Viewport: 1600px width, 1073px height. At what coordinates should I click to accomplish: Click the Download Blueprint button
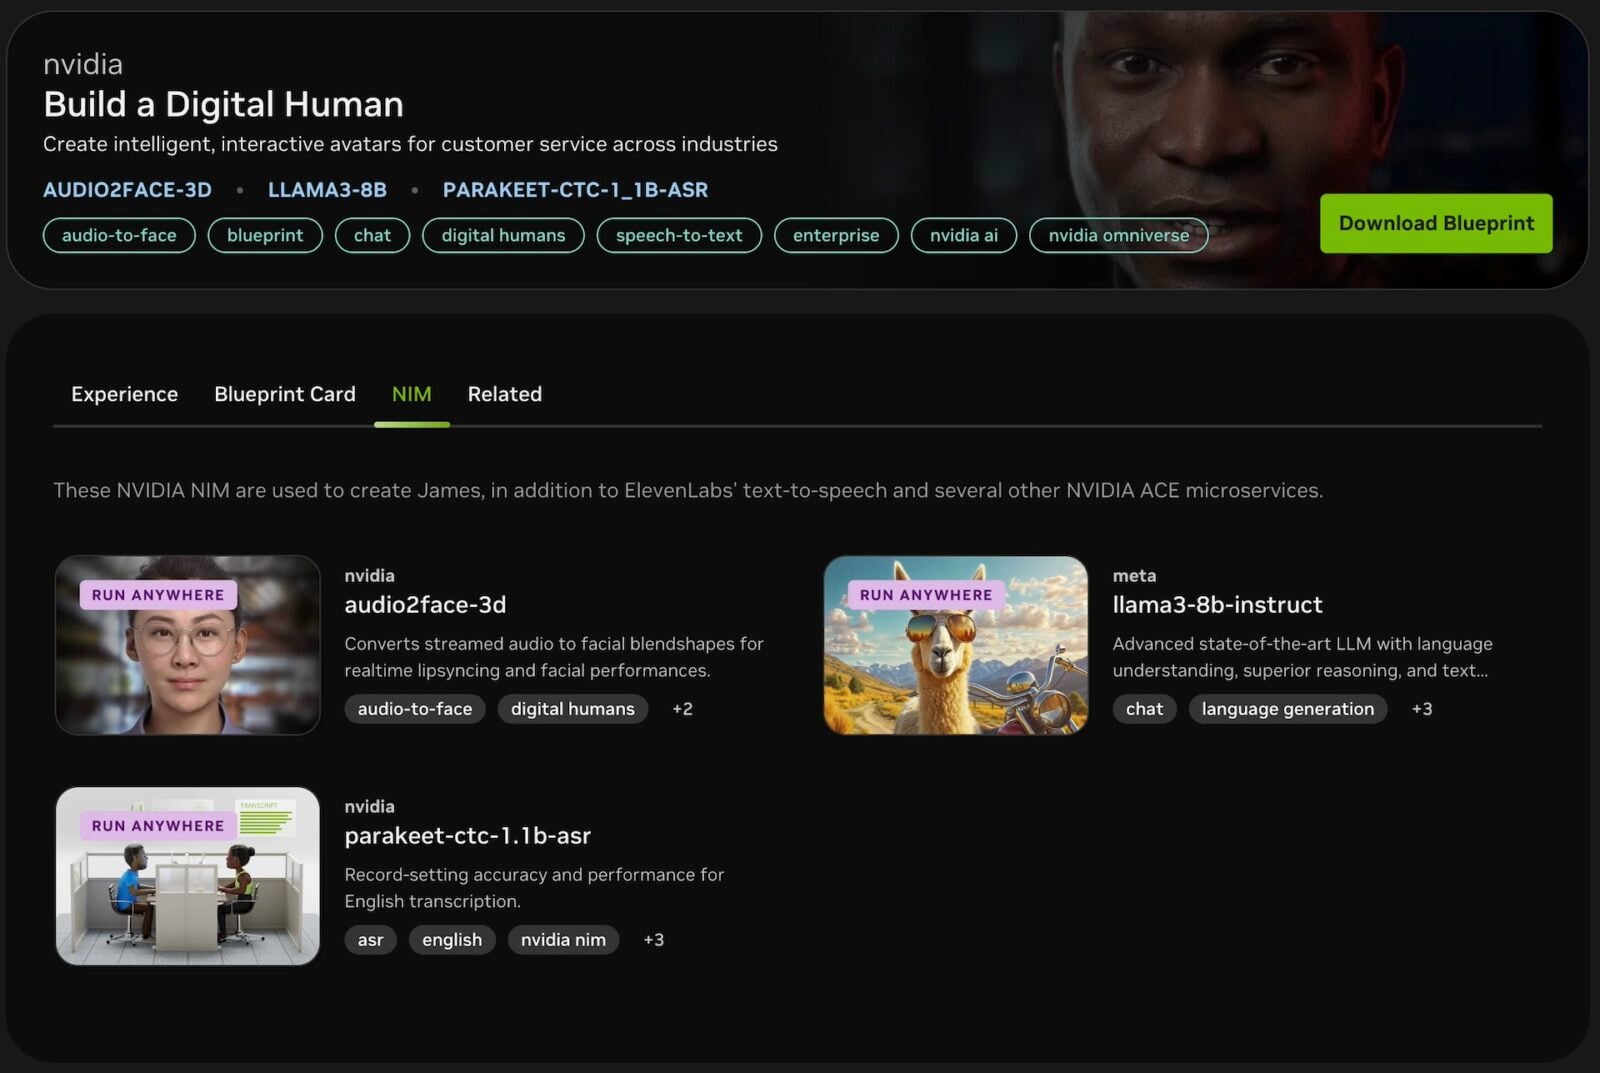(x=1435, y=223)
